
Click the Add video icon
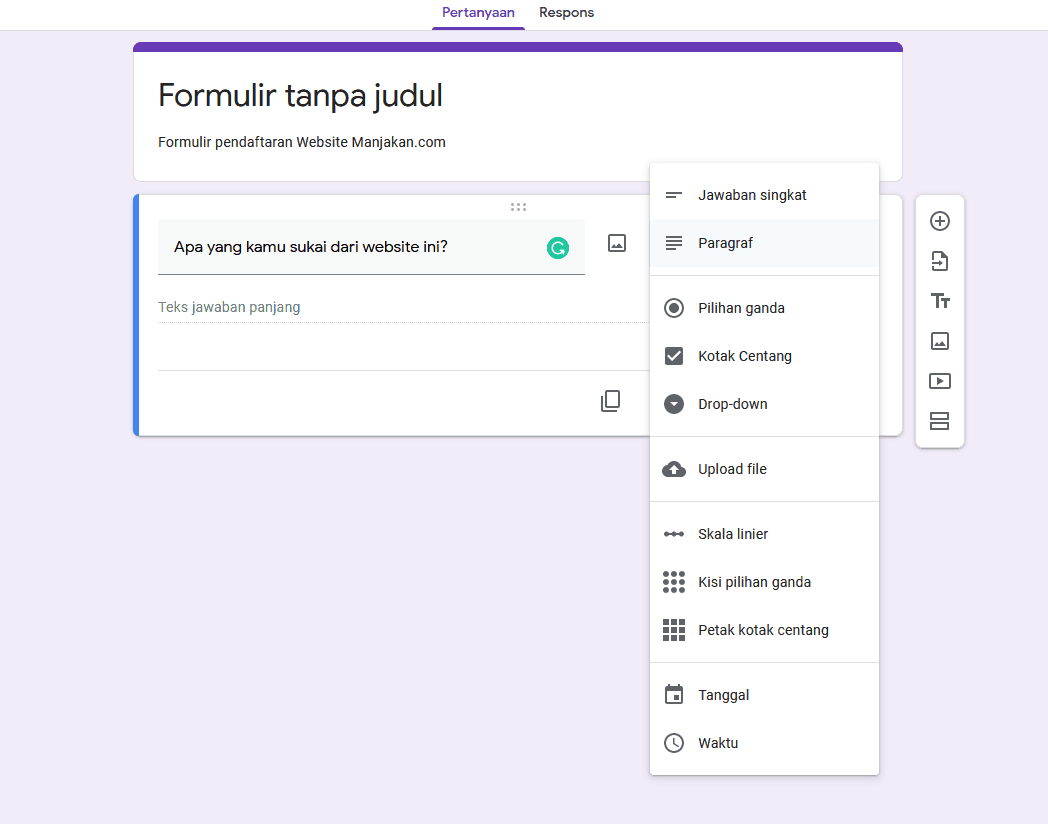click(x=940, y=381)
